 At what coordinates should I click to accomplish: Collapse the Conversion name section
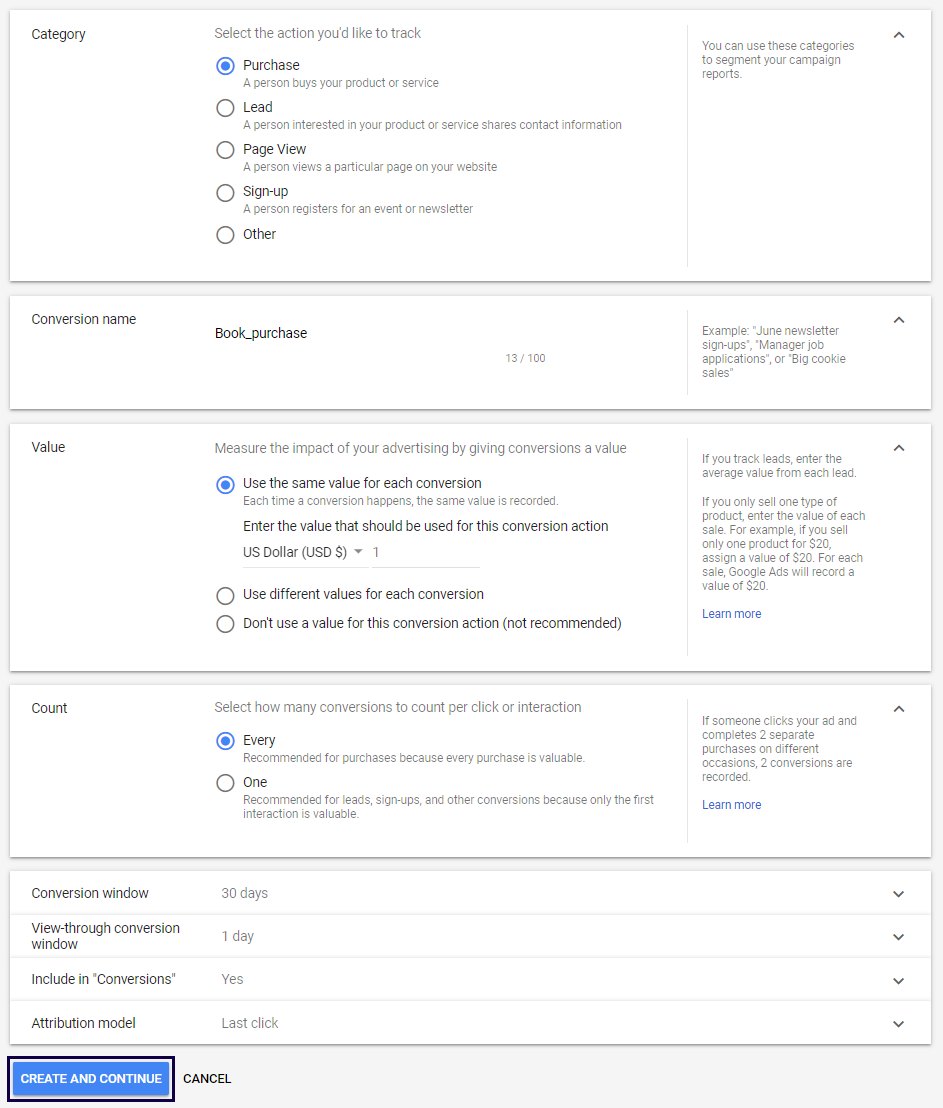[898, 319]
